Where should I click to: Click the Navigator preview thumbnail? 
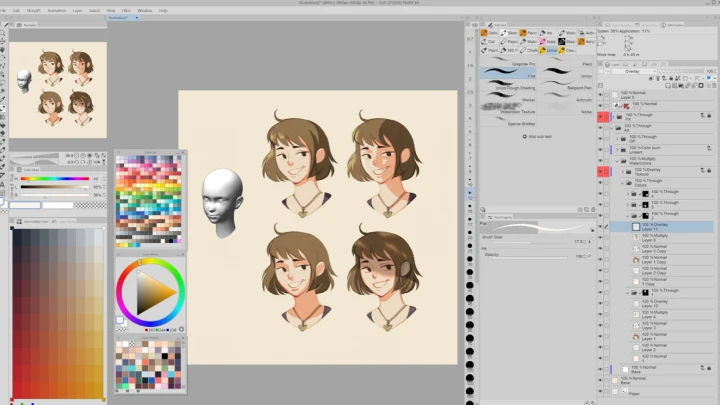(x=58, y=90)
